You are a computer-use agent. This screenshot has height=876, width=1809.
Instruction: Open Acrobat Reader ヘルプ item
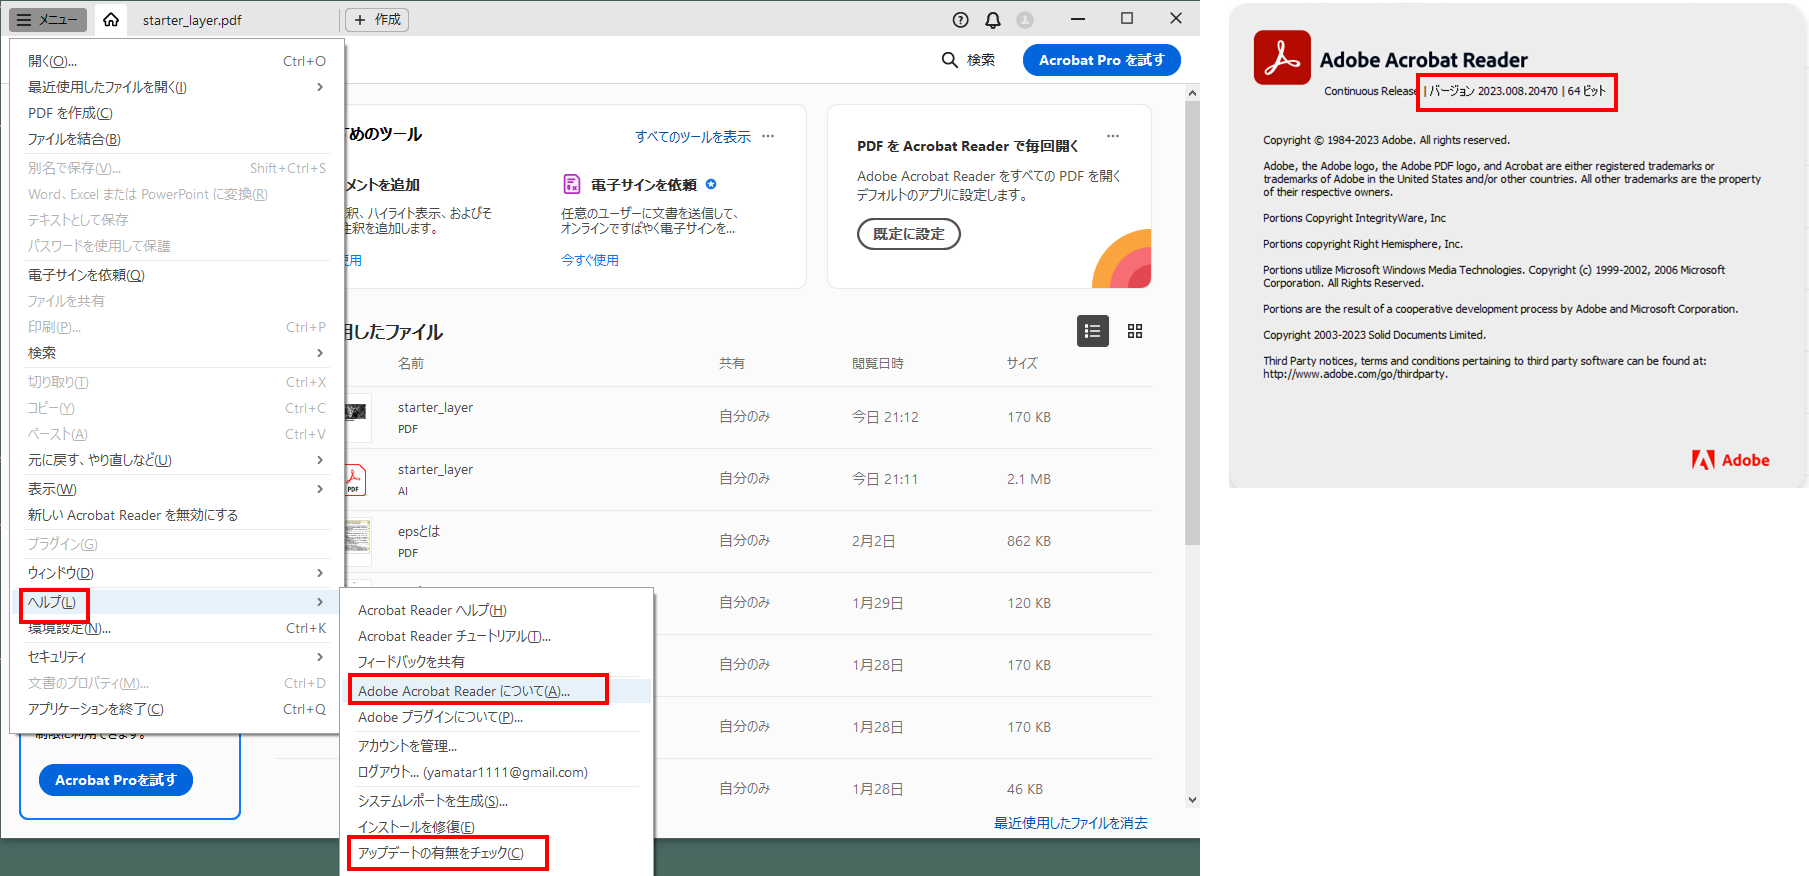point(497,610)
